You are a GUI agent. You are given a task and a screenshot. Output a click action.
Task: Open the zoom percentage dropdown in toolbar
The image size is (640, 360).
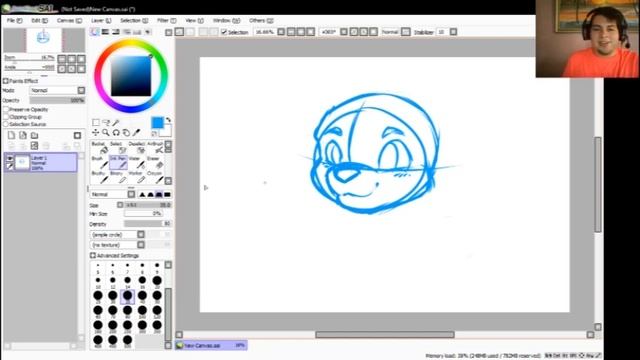click(x=281, y=32)
